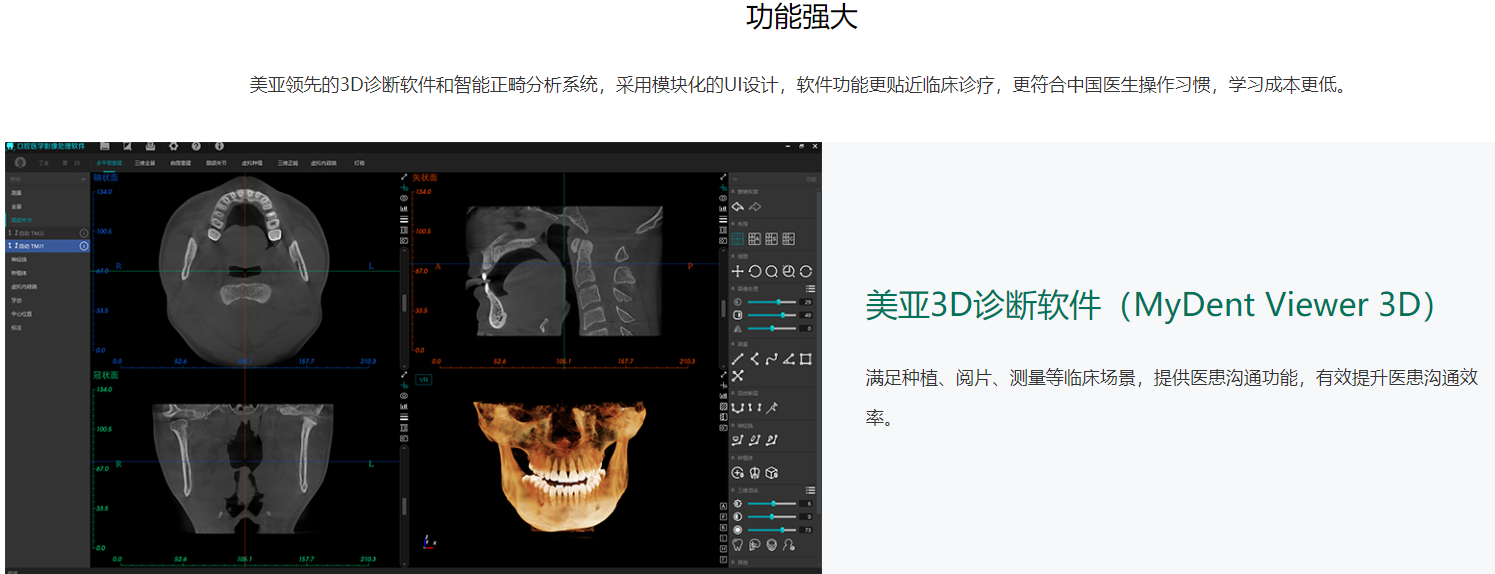Toggle the VR badge in the 3D view
The image size is (1495, 574).
coord(422,380)
